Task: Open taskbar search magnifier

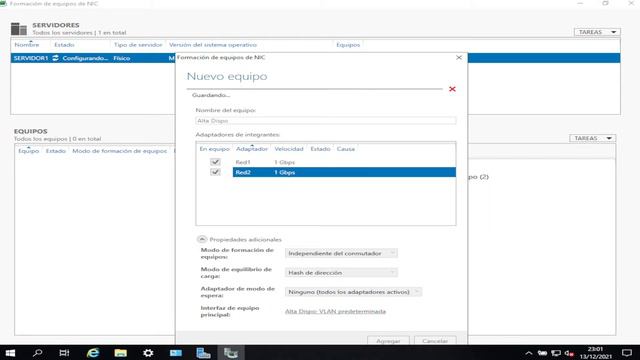Action: 38,353
